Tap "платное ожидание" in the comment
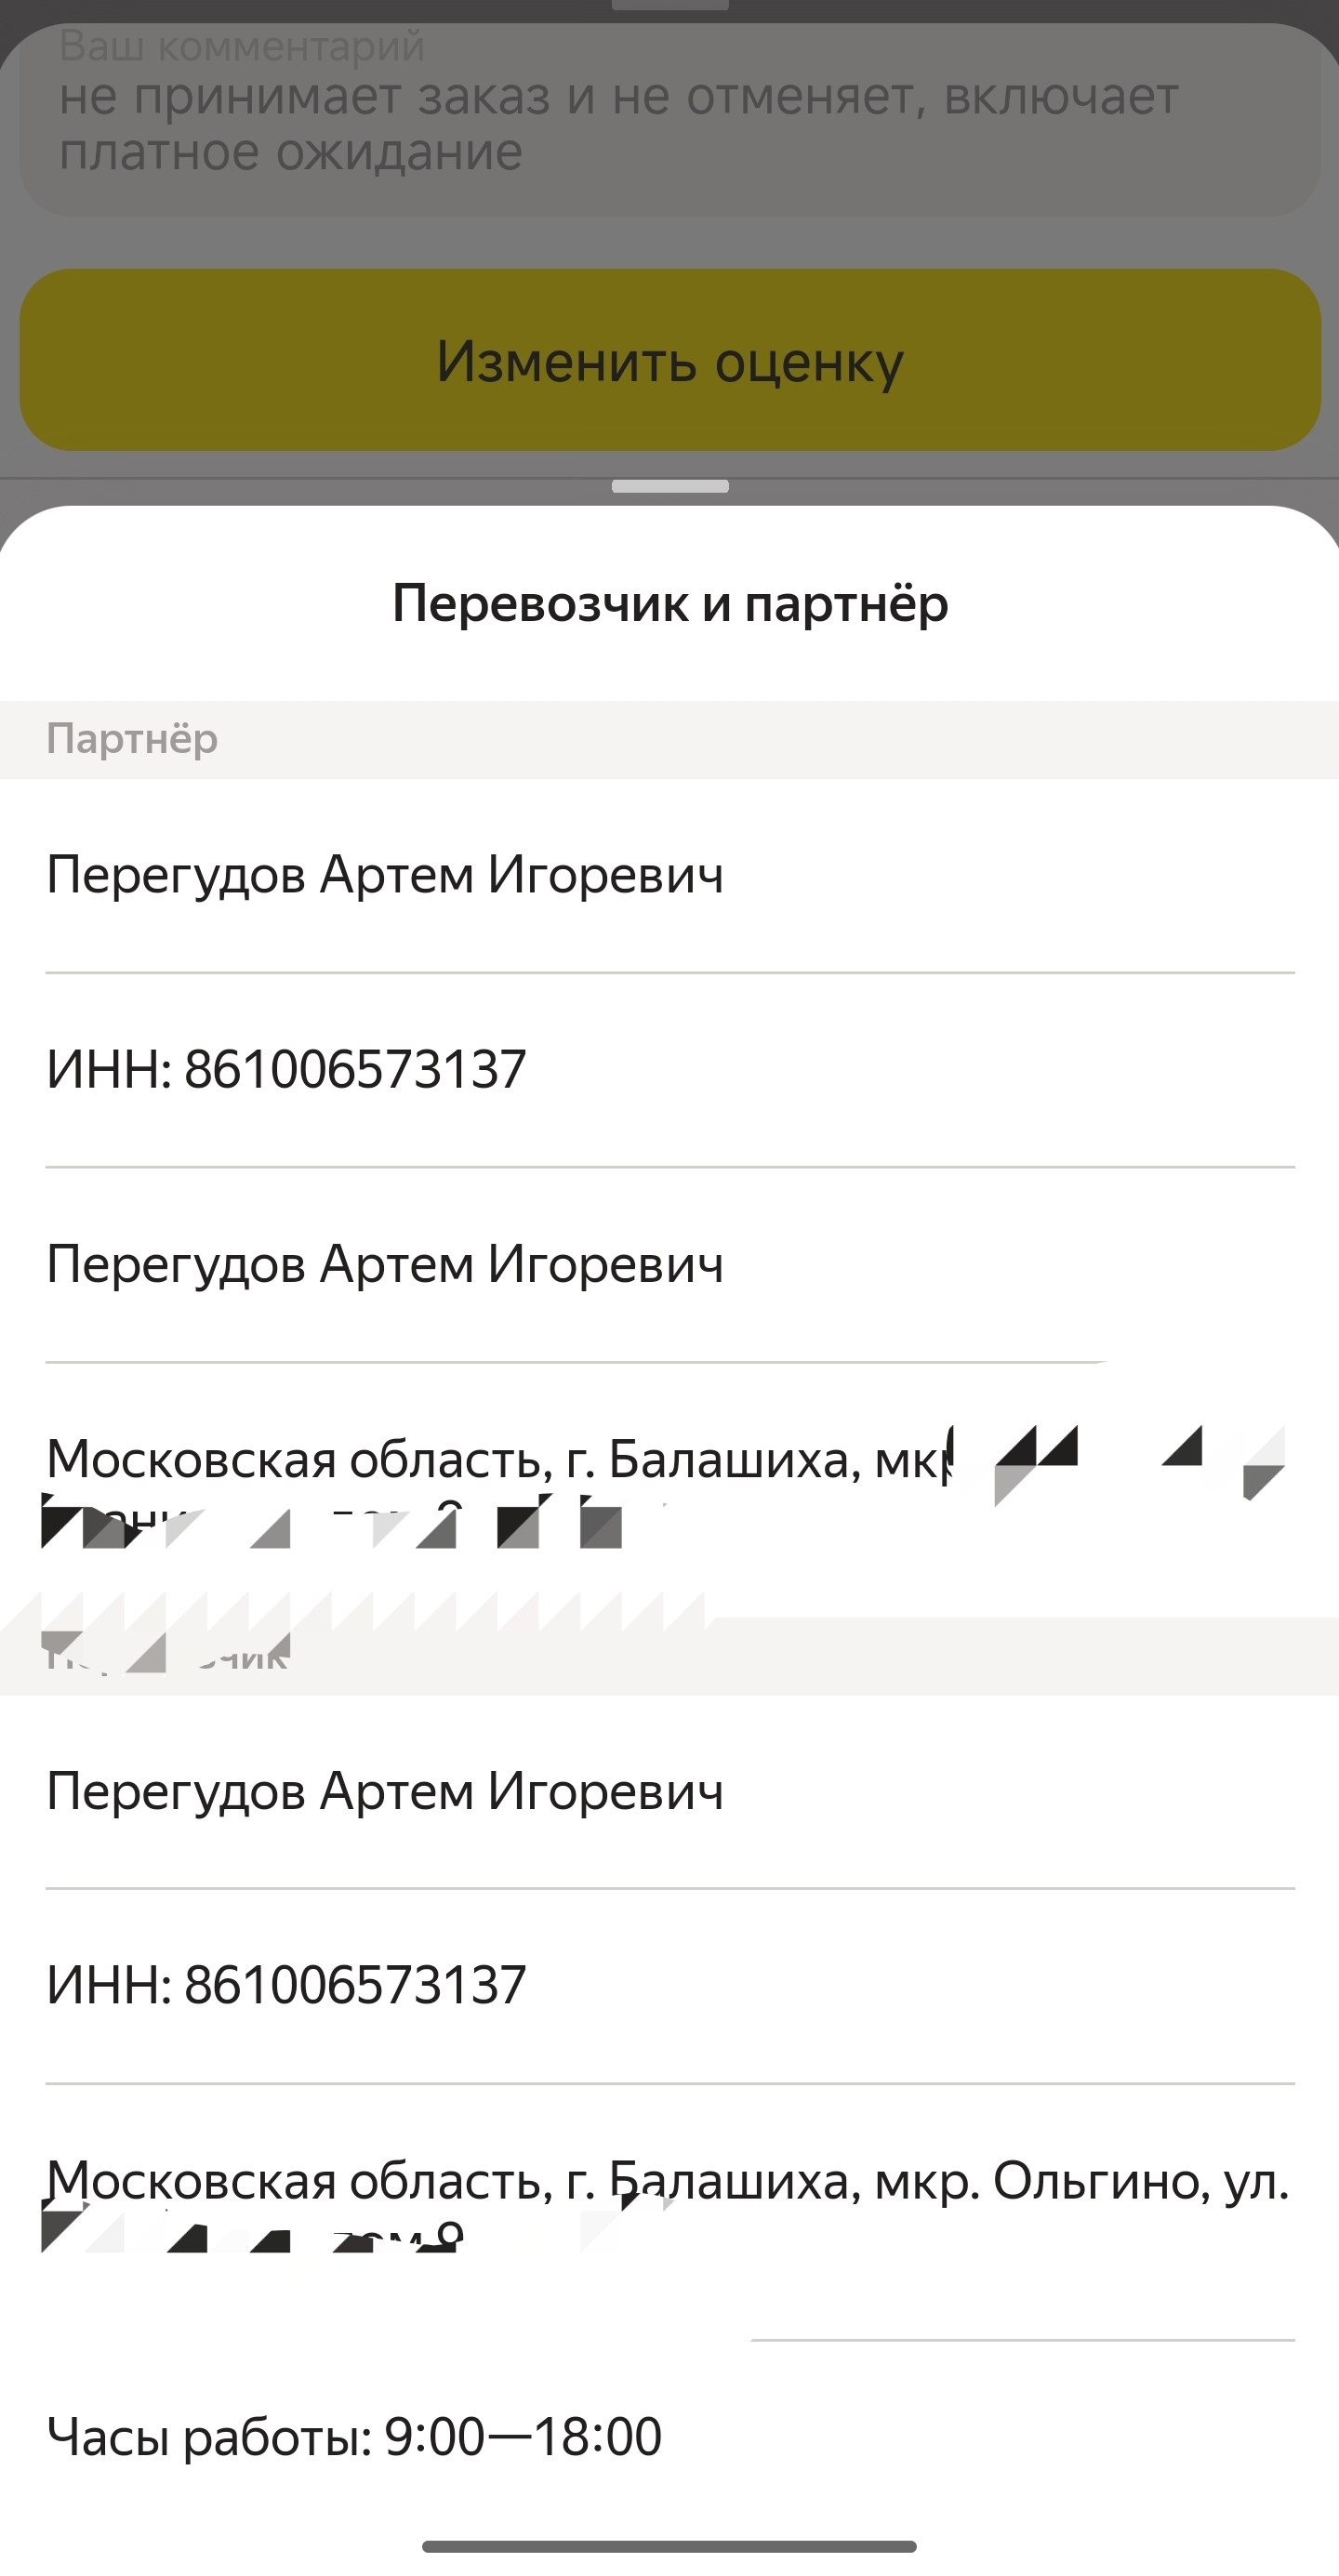 (291, 152)
